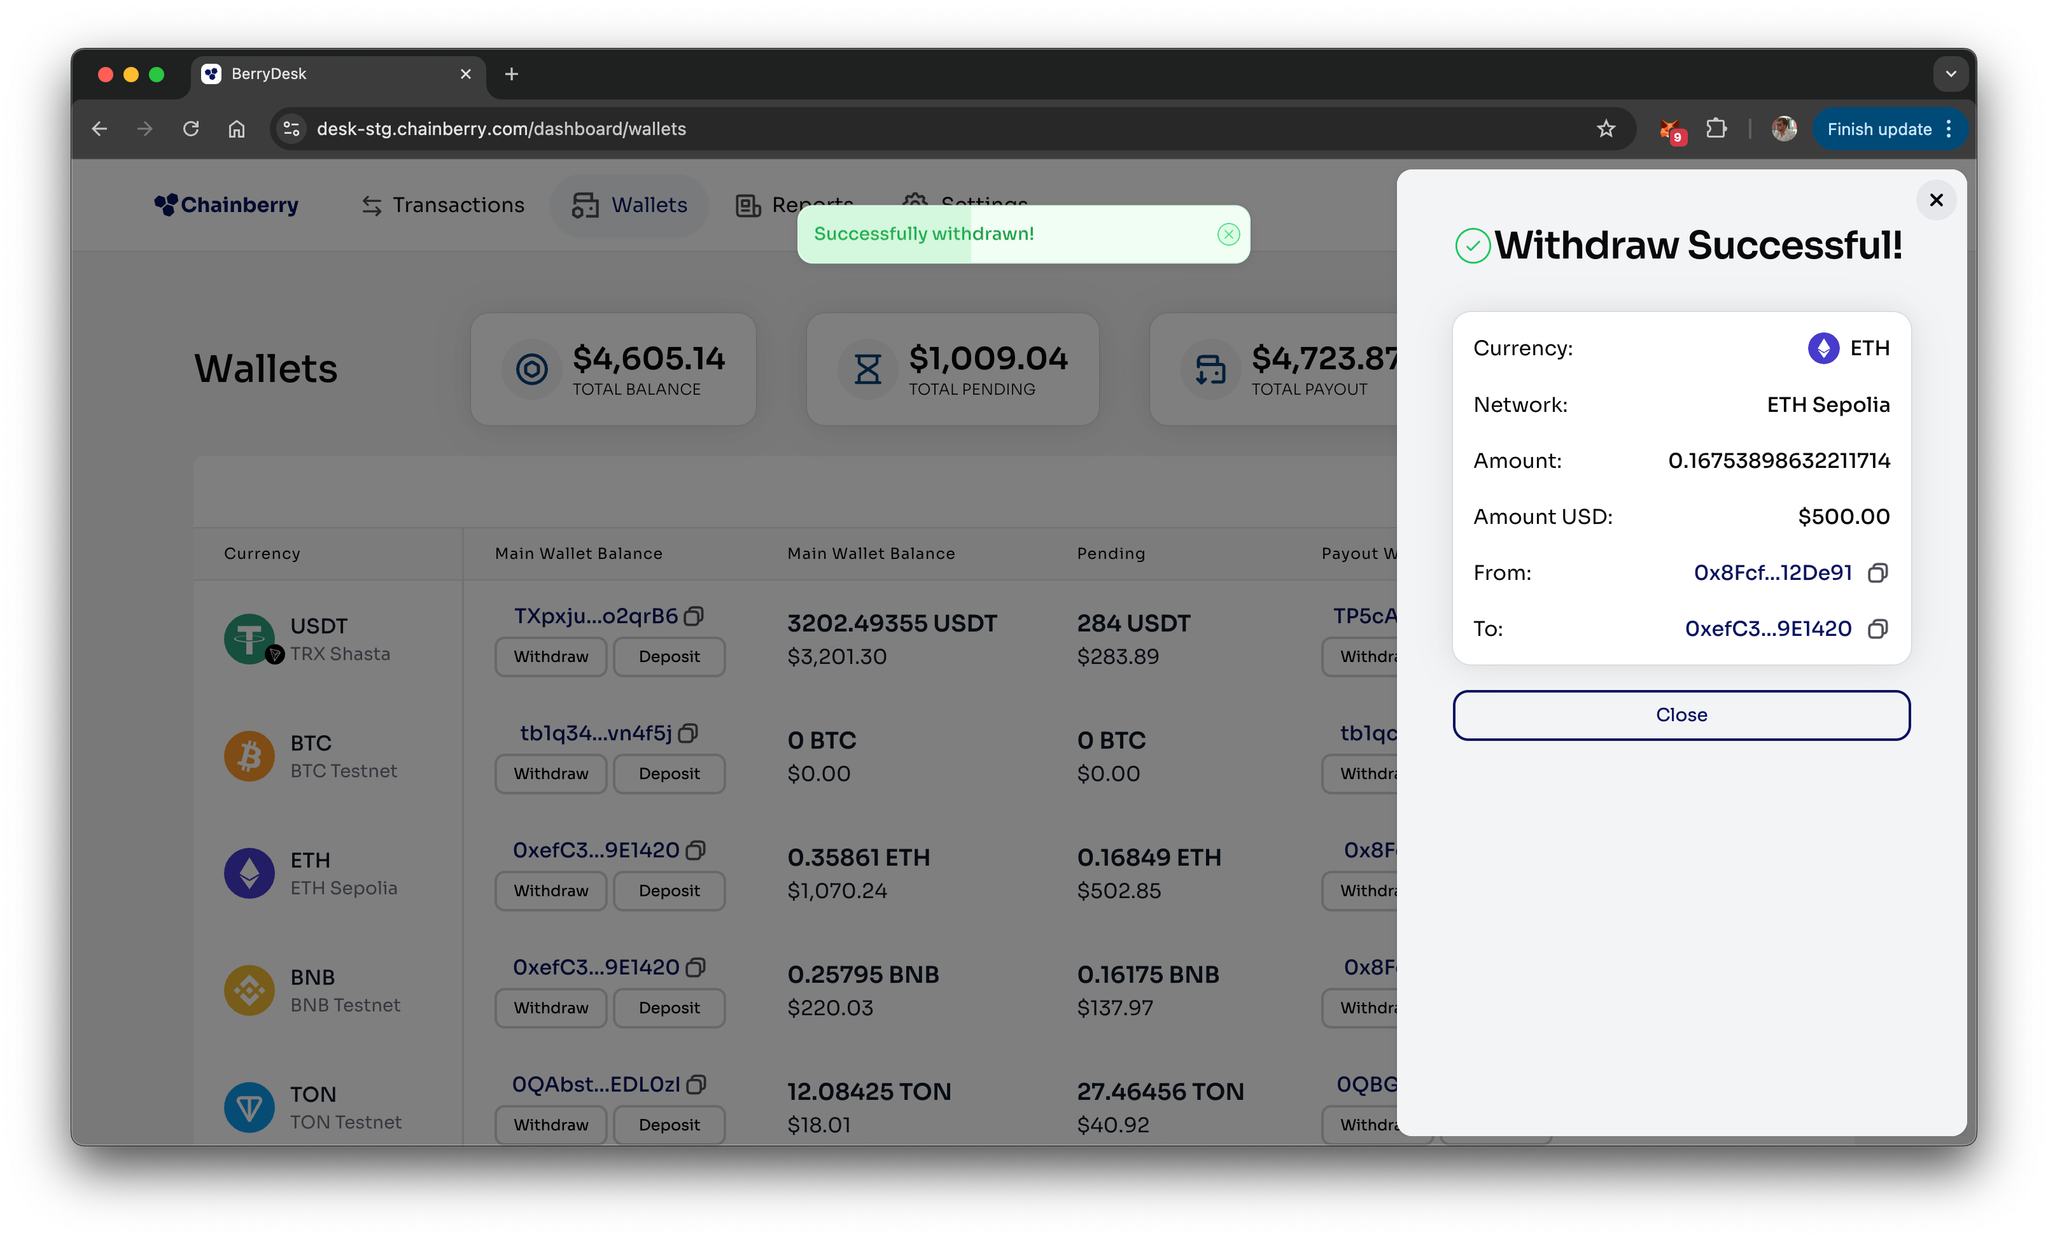Click the Chainberry logo
Viewport: 2048px width, 1240px height.
(227, 205)
